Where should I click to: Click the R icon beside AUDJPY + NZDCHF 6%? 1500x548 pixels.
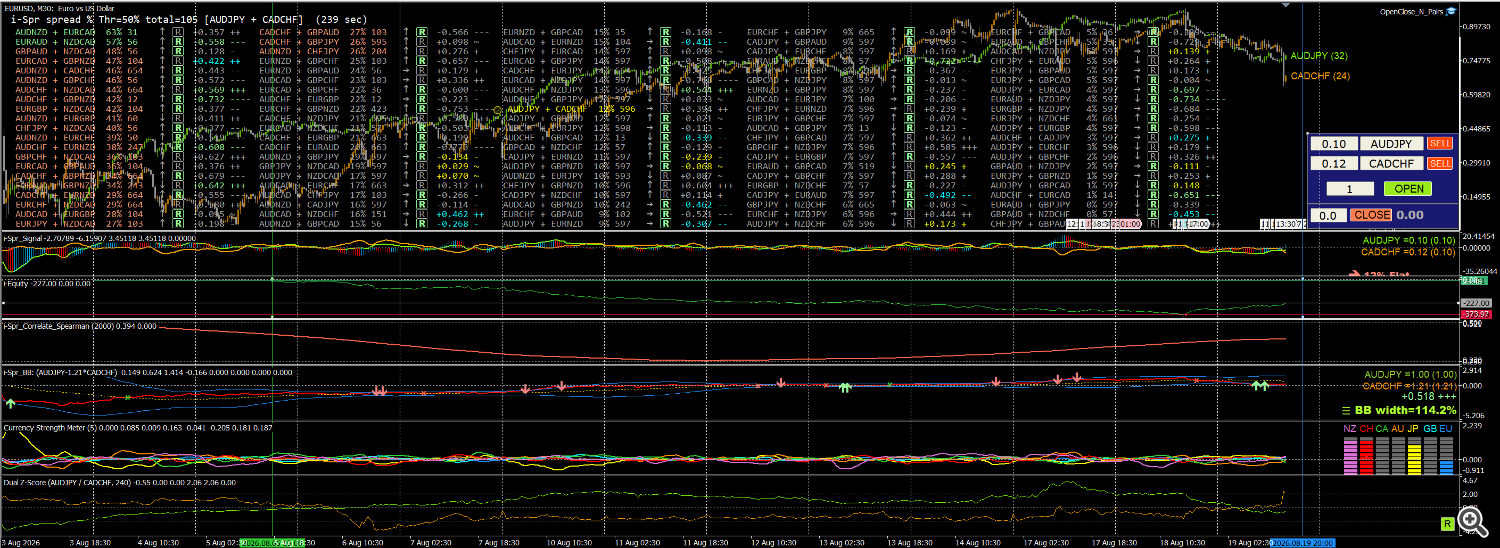pyautogui.click(x=910, y=225)
